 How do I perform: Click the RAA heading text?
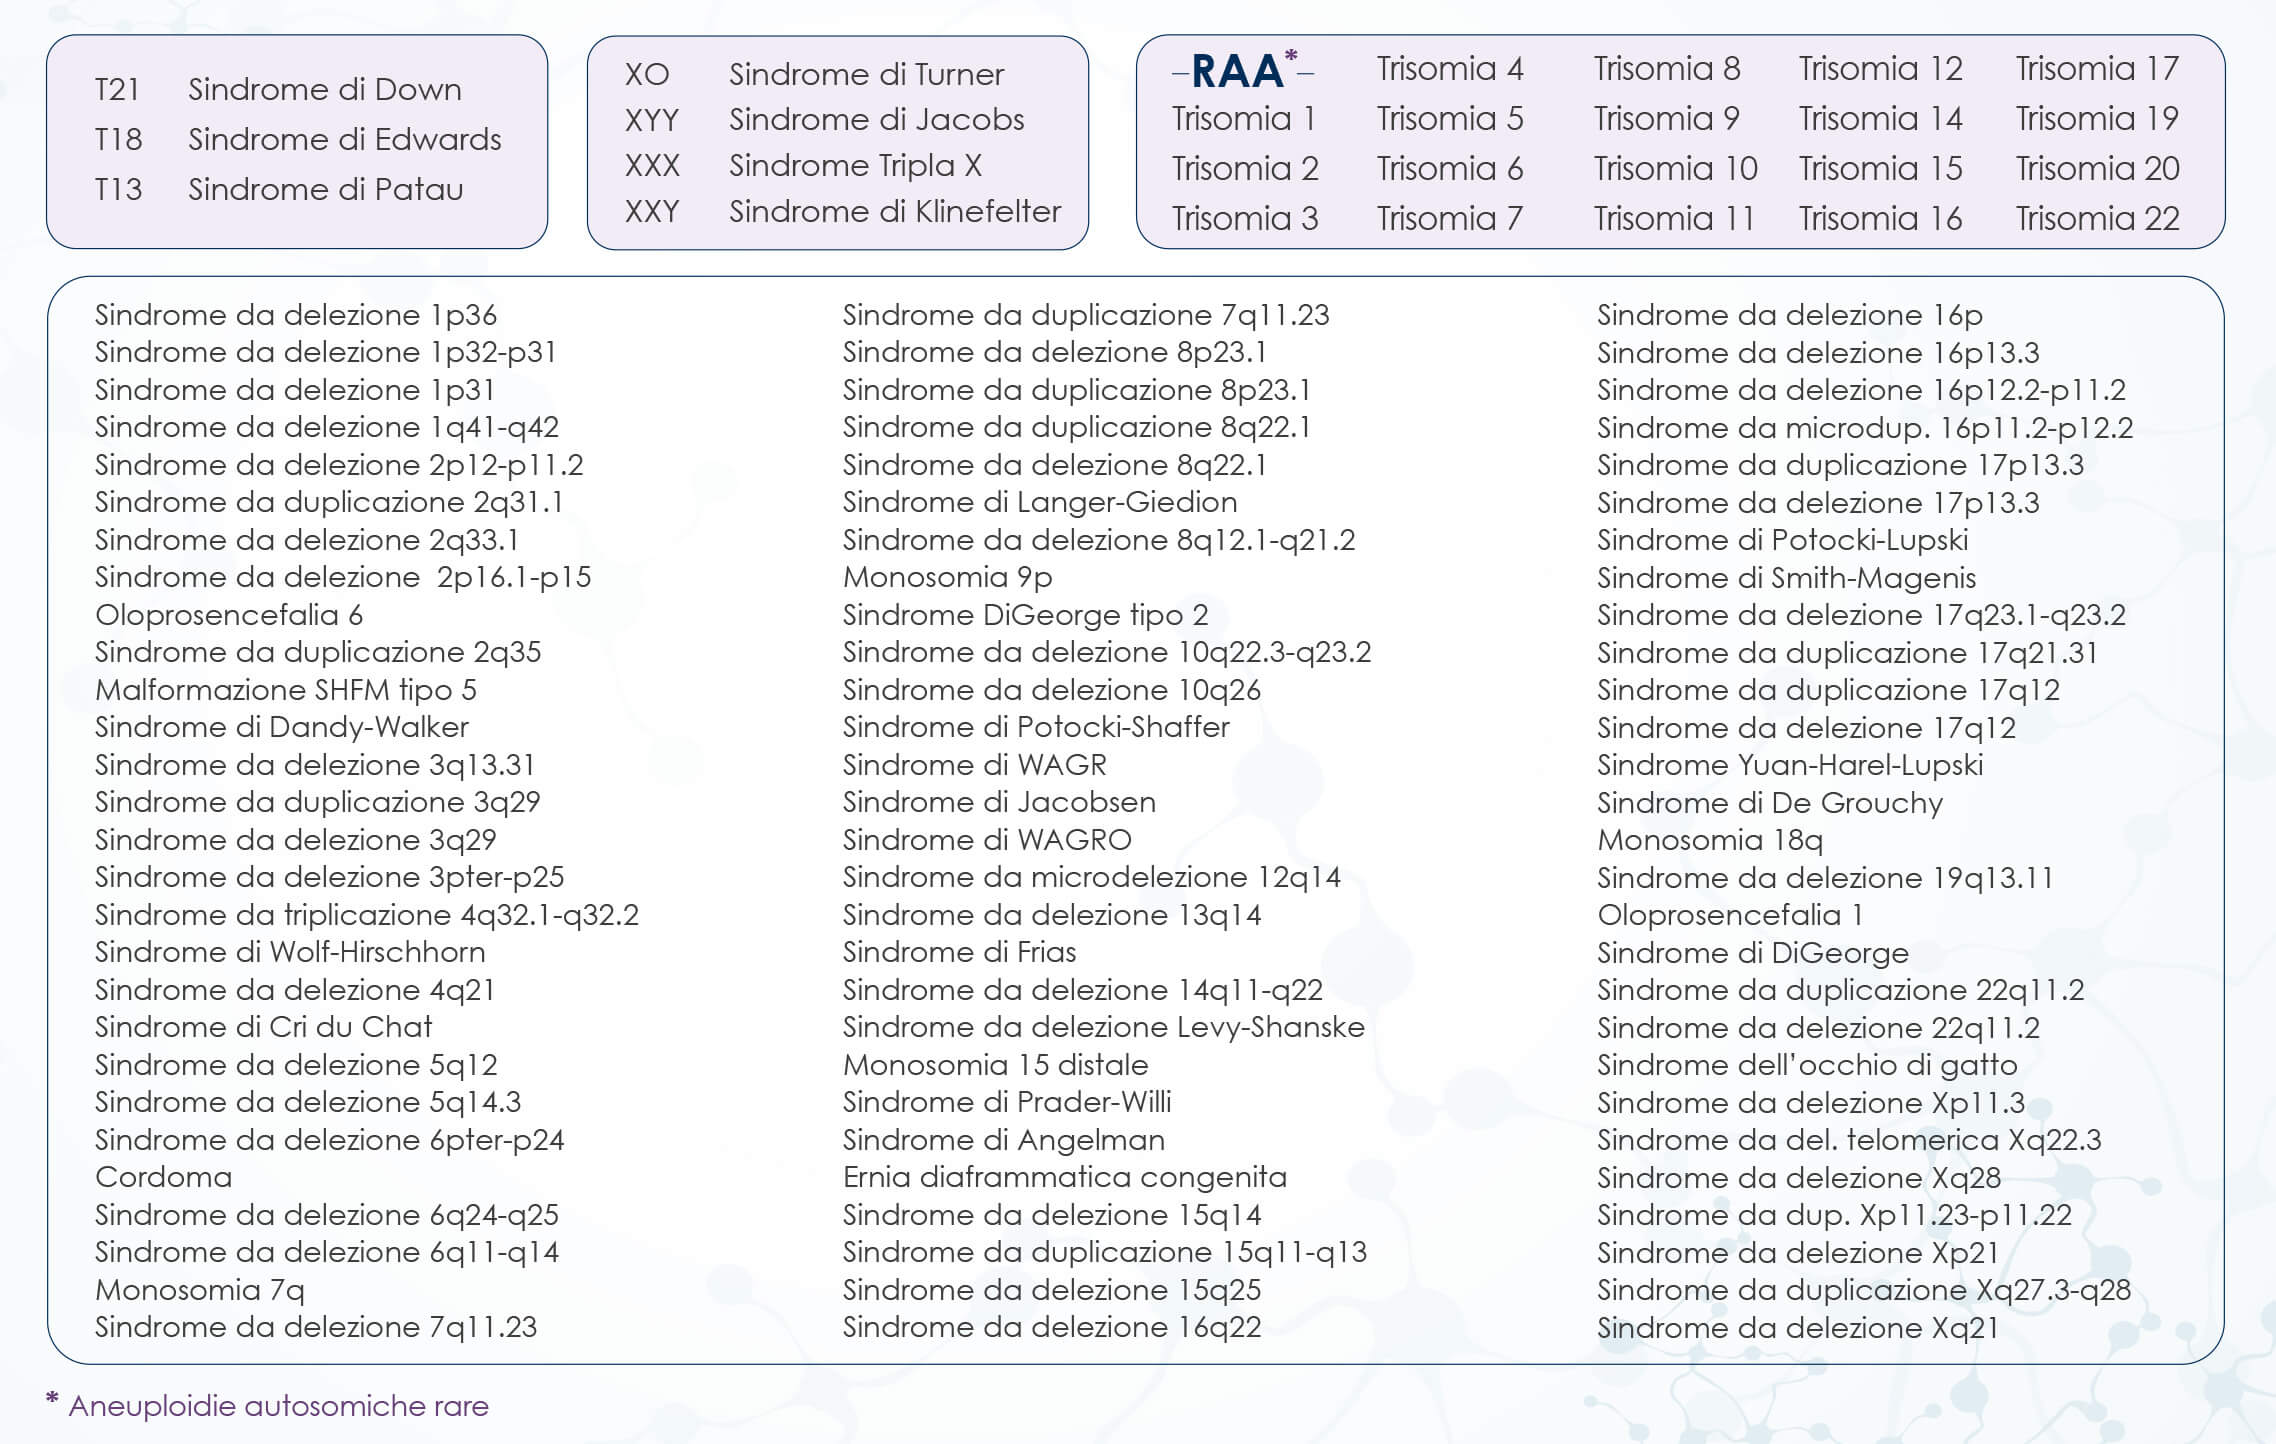(x=1238, y=72)
